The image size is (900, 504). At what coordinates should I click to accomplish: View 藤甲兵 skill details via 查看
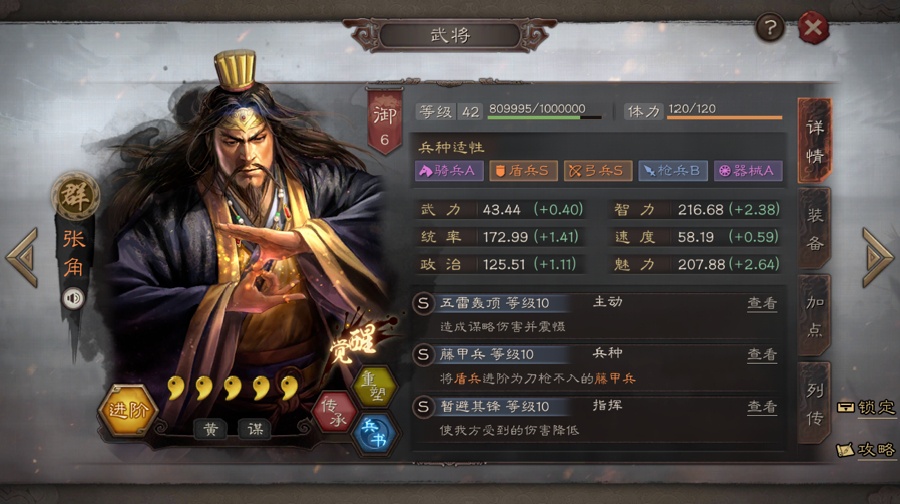click(762, 355)
